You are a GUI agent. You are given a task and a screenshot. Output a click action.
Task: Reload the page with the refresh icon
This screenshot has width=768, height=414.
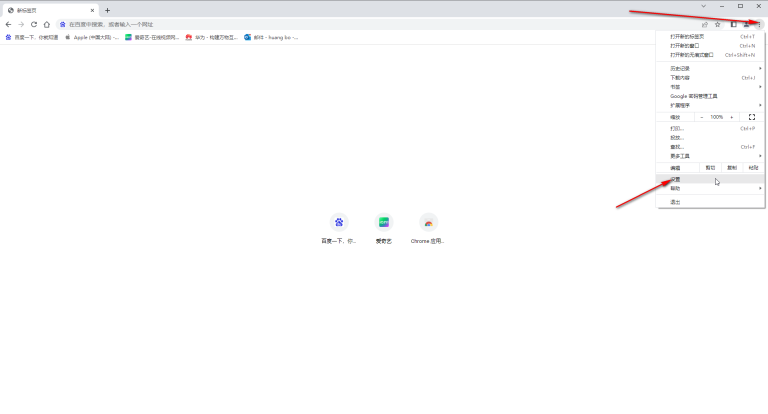point(34,24)
